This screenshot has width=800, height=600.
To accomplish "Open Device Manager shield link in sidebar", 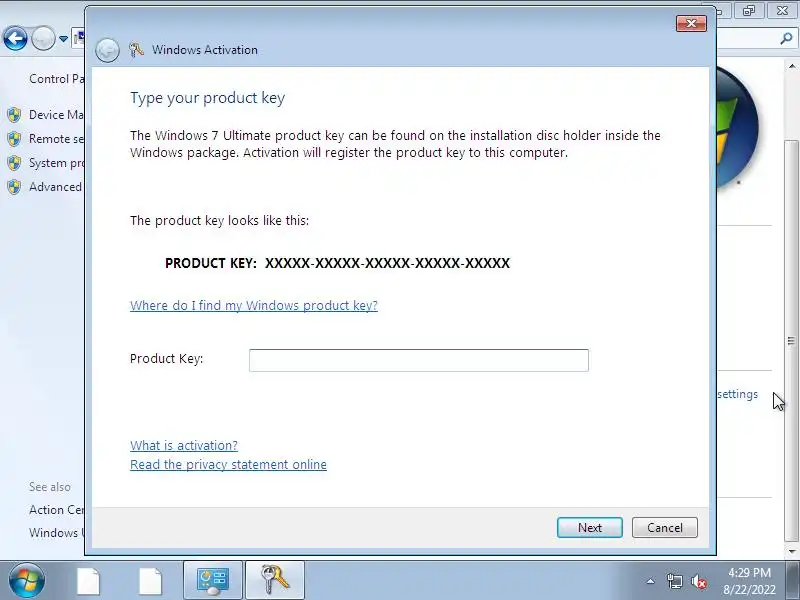I will click(x=56, y=114).
